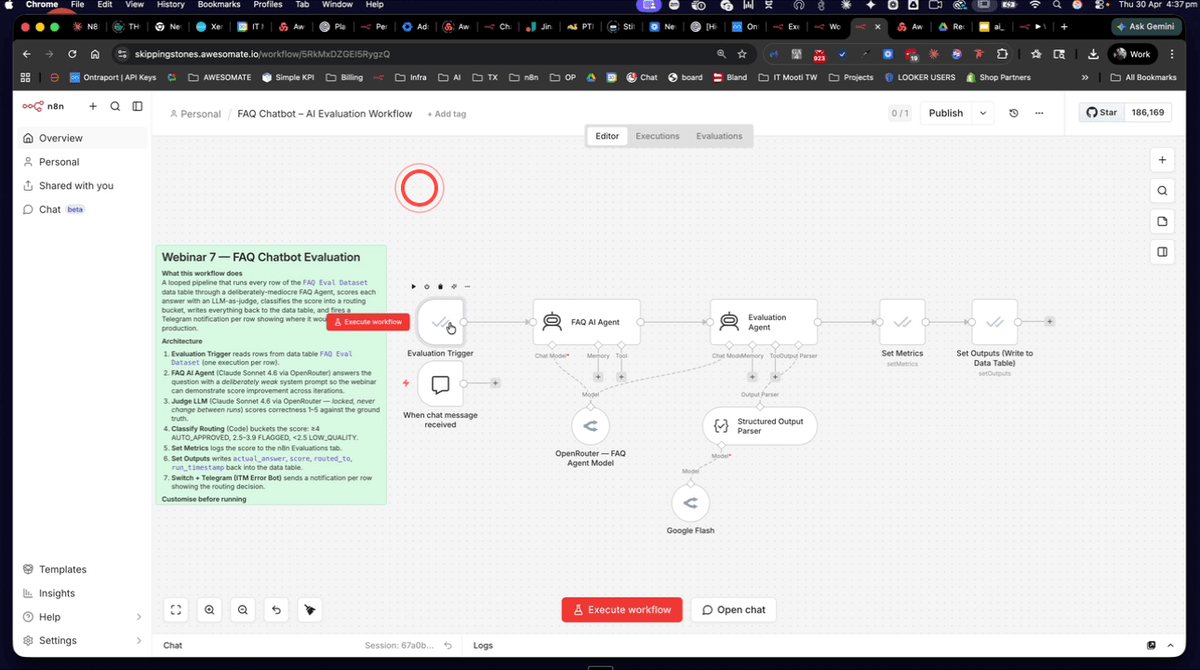1200x670 pixels.
Task: Toggle the focus panel icon on right rail
Action: pyautogui.click(x=1162, y=252)
